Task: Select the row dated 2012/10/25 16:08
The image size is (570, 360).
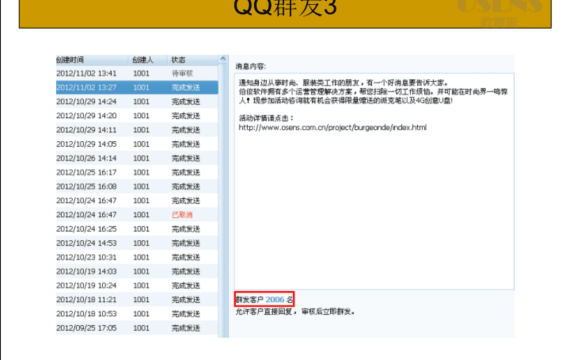Action: click(137, 187)
